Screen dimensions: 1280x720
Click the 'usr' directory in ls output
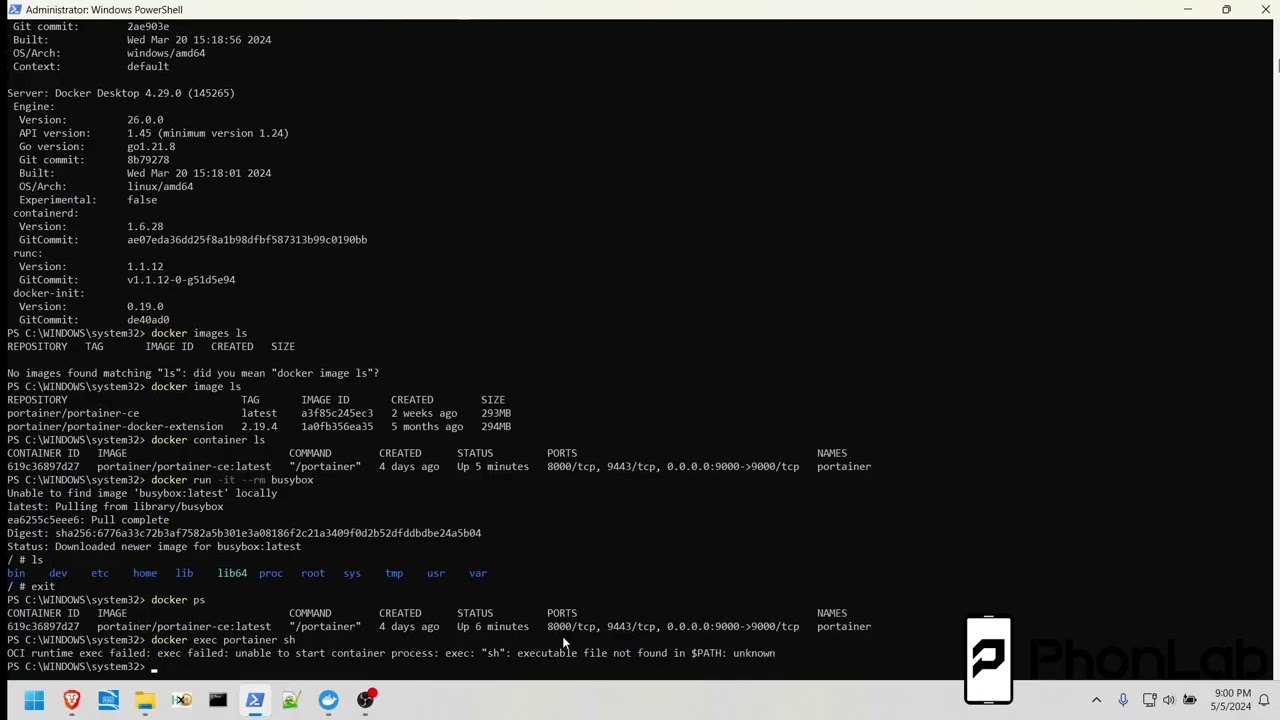tap(436, 573)
